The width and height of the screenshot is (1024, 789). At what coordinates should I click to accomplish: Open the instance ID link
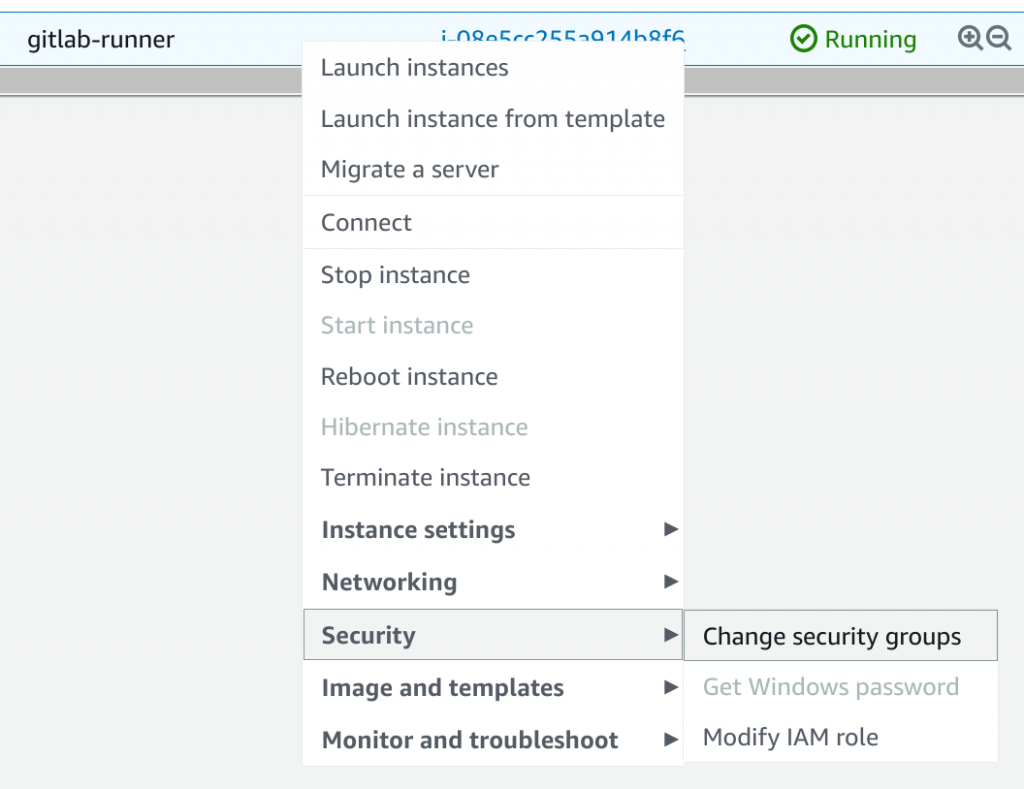[x=563, y=35]
